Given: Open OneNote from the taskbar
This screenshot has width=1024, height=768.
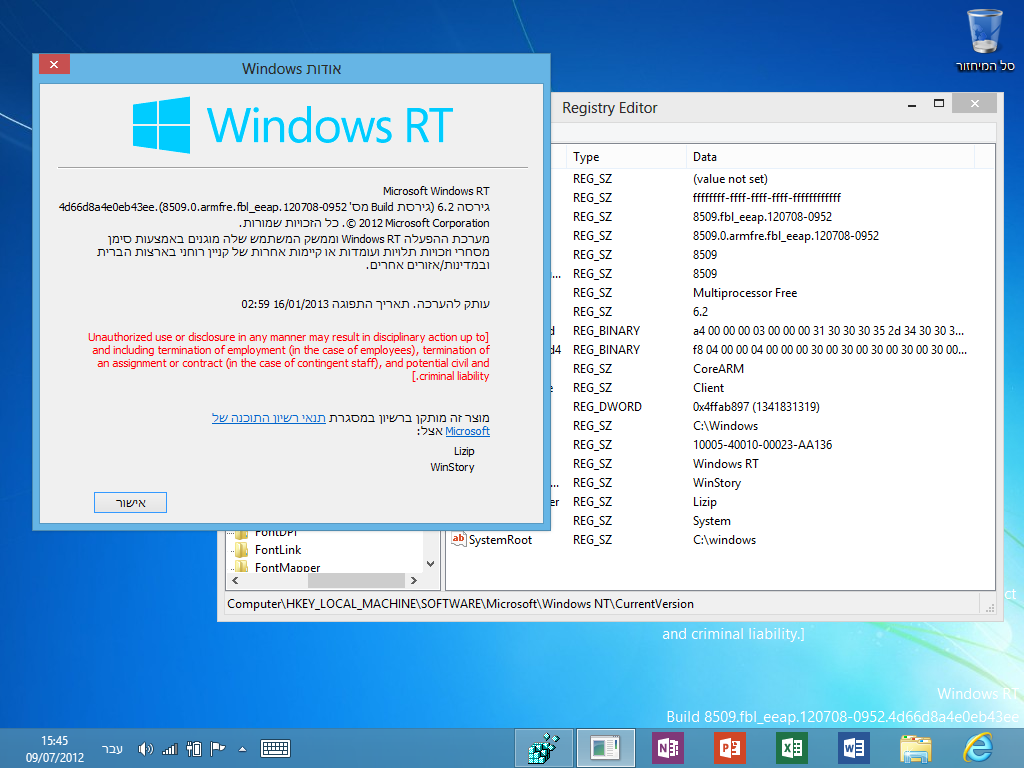Looking at the screenshot, I should click(667, 748).
